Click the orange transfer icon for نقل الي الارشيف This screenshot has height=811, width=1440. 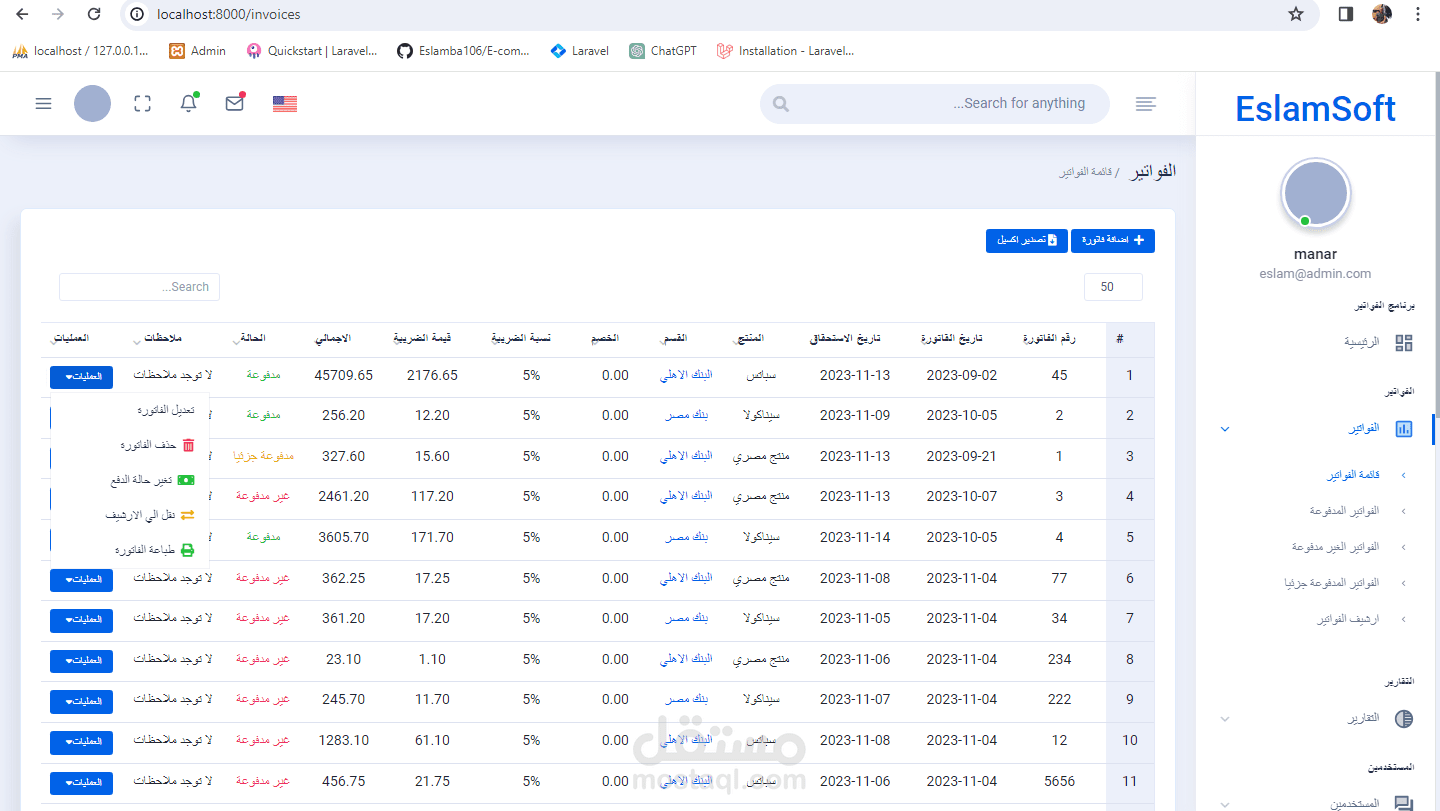point(187,515)
